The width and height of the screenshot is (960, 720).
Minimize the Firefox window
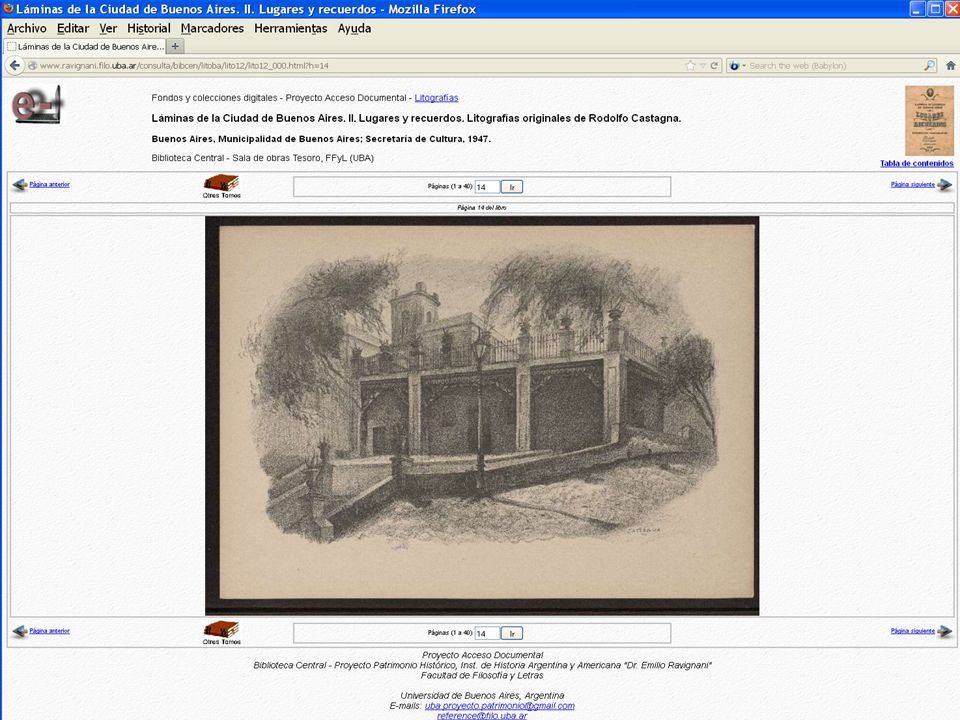917,9
